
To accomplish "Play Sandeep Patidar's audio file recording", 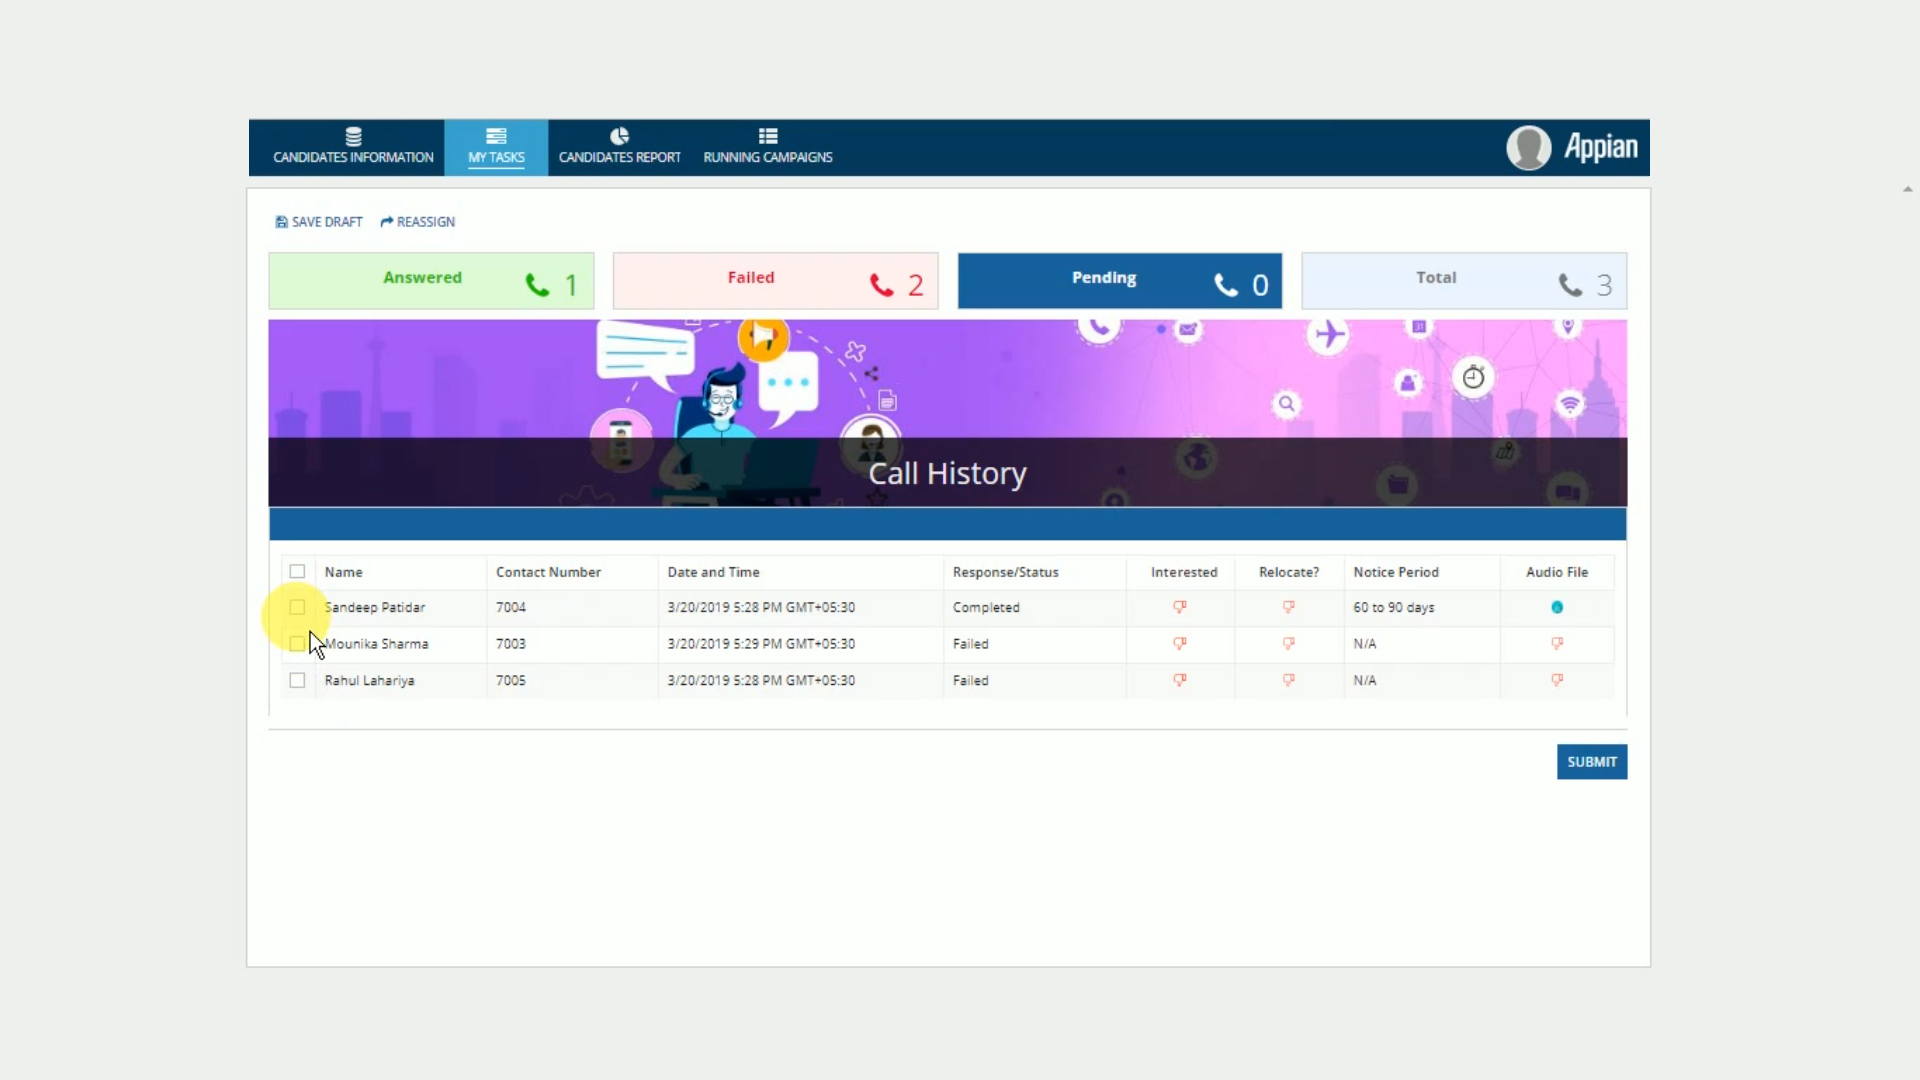I will (x=1557, y=607).
